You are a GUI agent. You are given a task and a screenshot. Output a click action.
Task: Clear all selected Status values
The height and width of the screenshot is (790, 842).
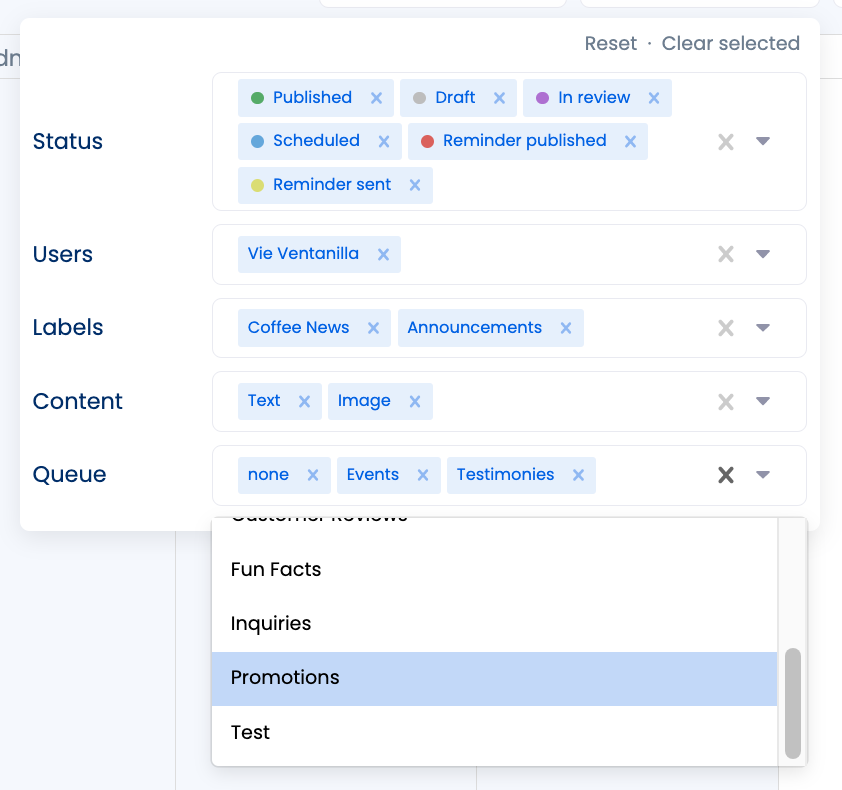726,142
